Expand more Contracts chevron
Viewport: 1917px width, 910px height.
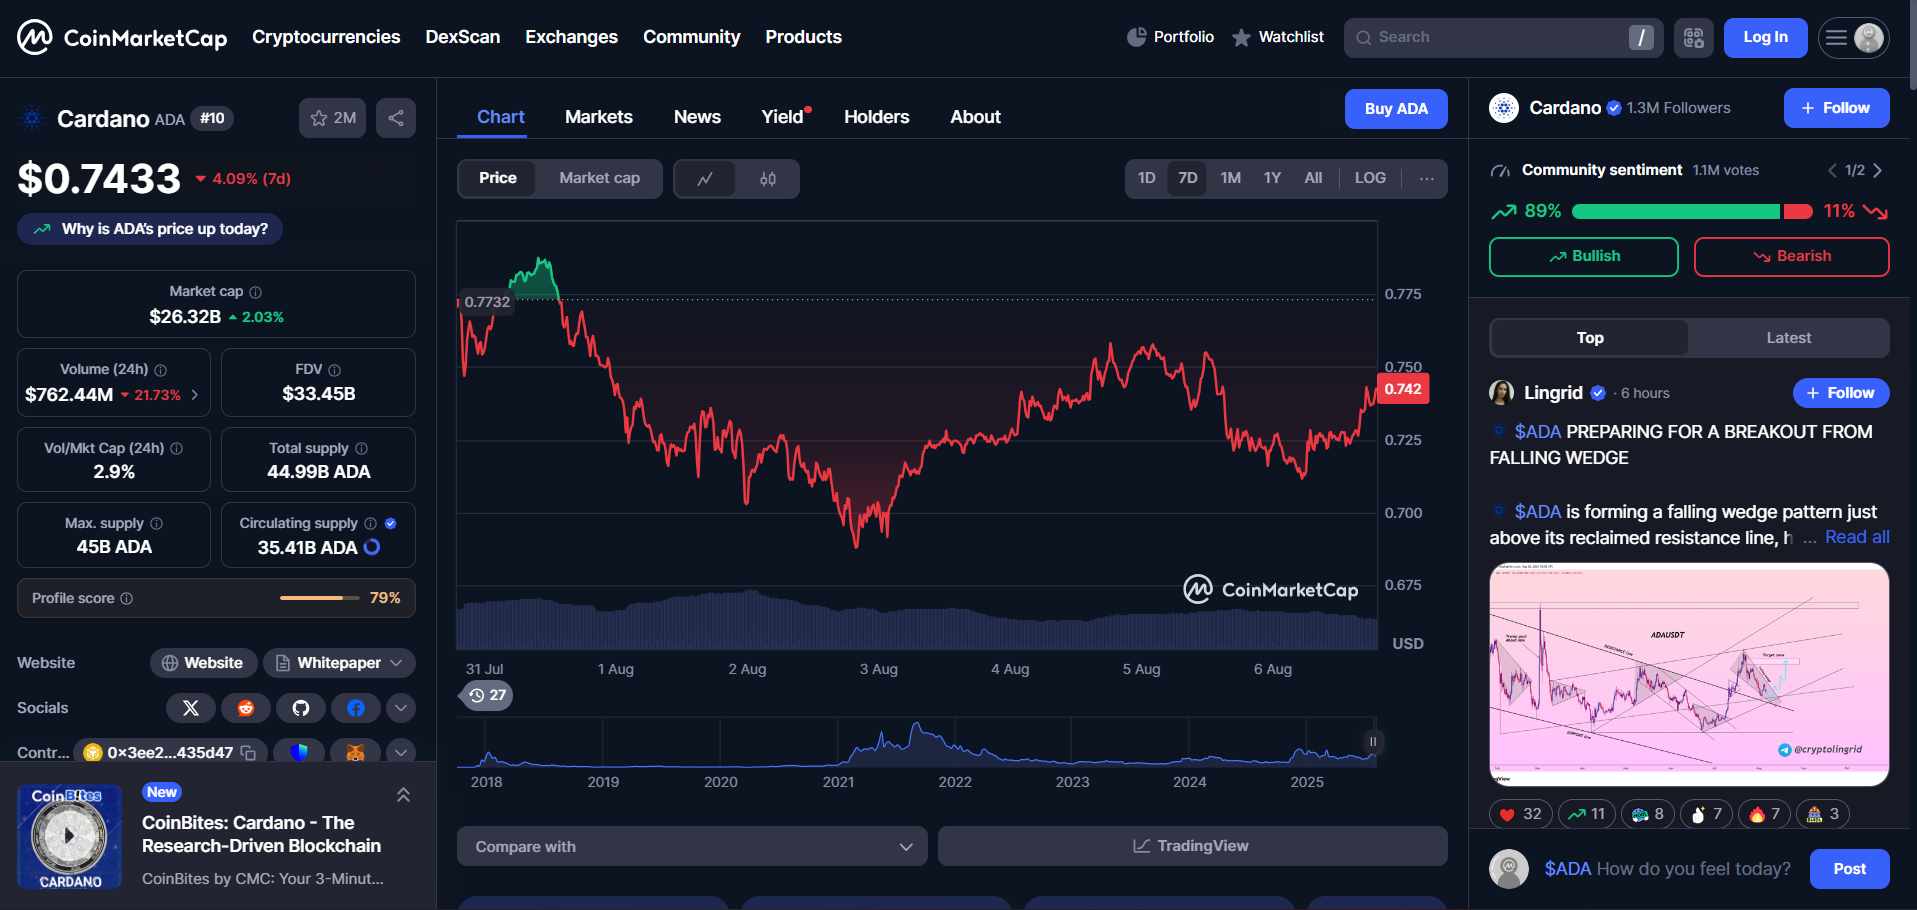click(401, 752)
